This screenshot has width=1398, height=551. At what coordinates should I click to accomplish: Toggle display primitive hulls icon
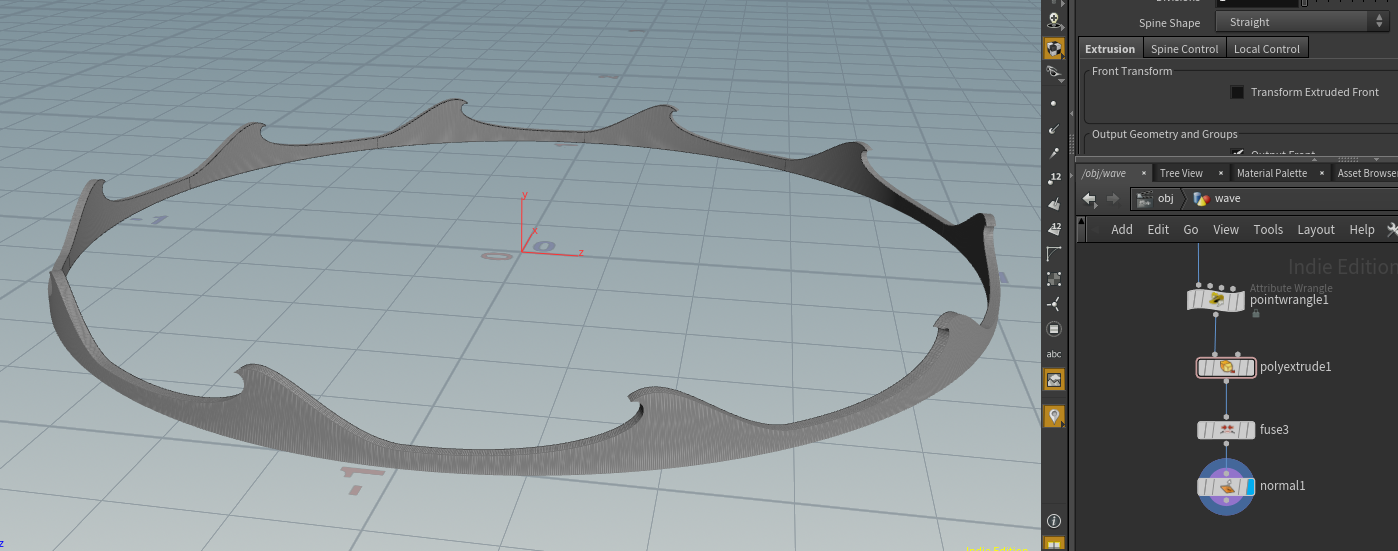click(x=1054, y=254)
